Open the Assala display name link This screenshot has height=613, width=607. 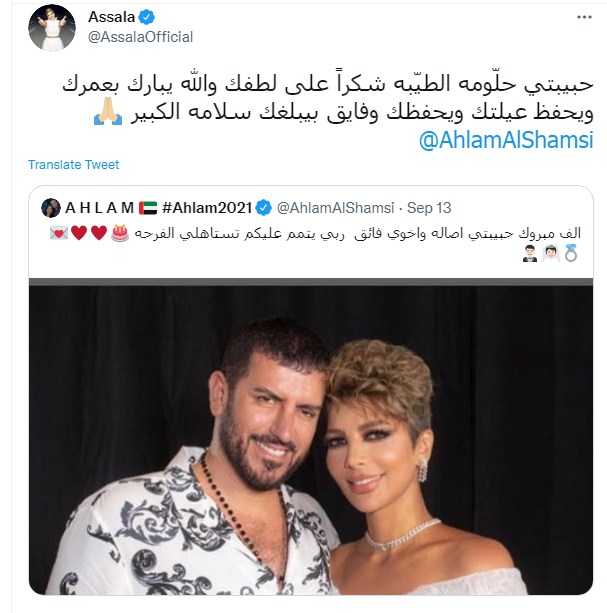click(111, 17)
